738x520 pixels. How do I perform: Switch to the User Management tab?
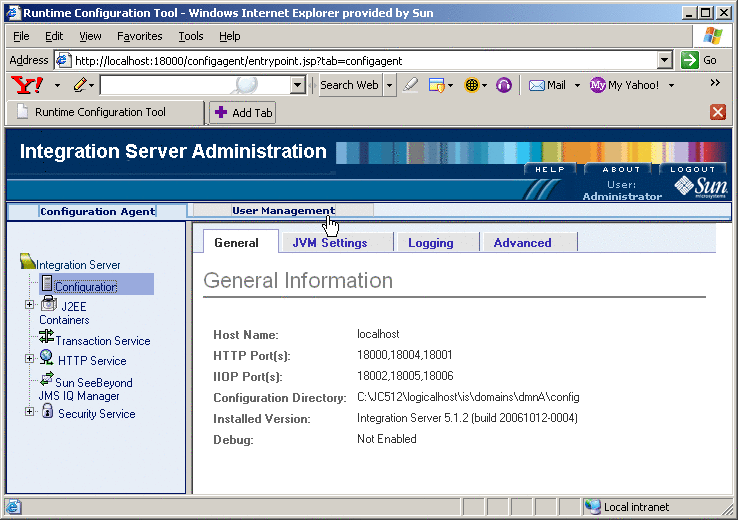[x=283, y=210]
